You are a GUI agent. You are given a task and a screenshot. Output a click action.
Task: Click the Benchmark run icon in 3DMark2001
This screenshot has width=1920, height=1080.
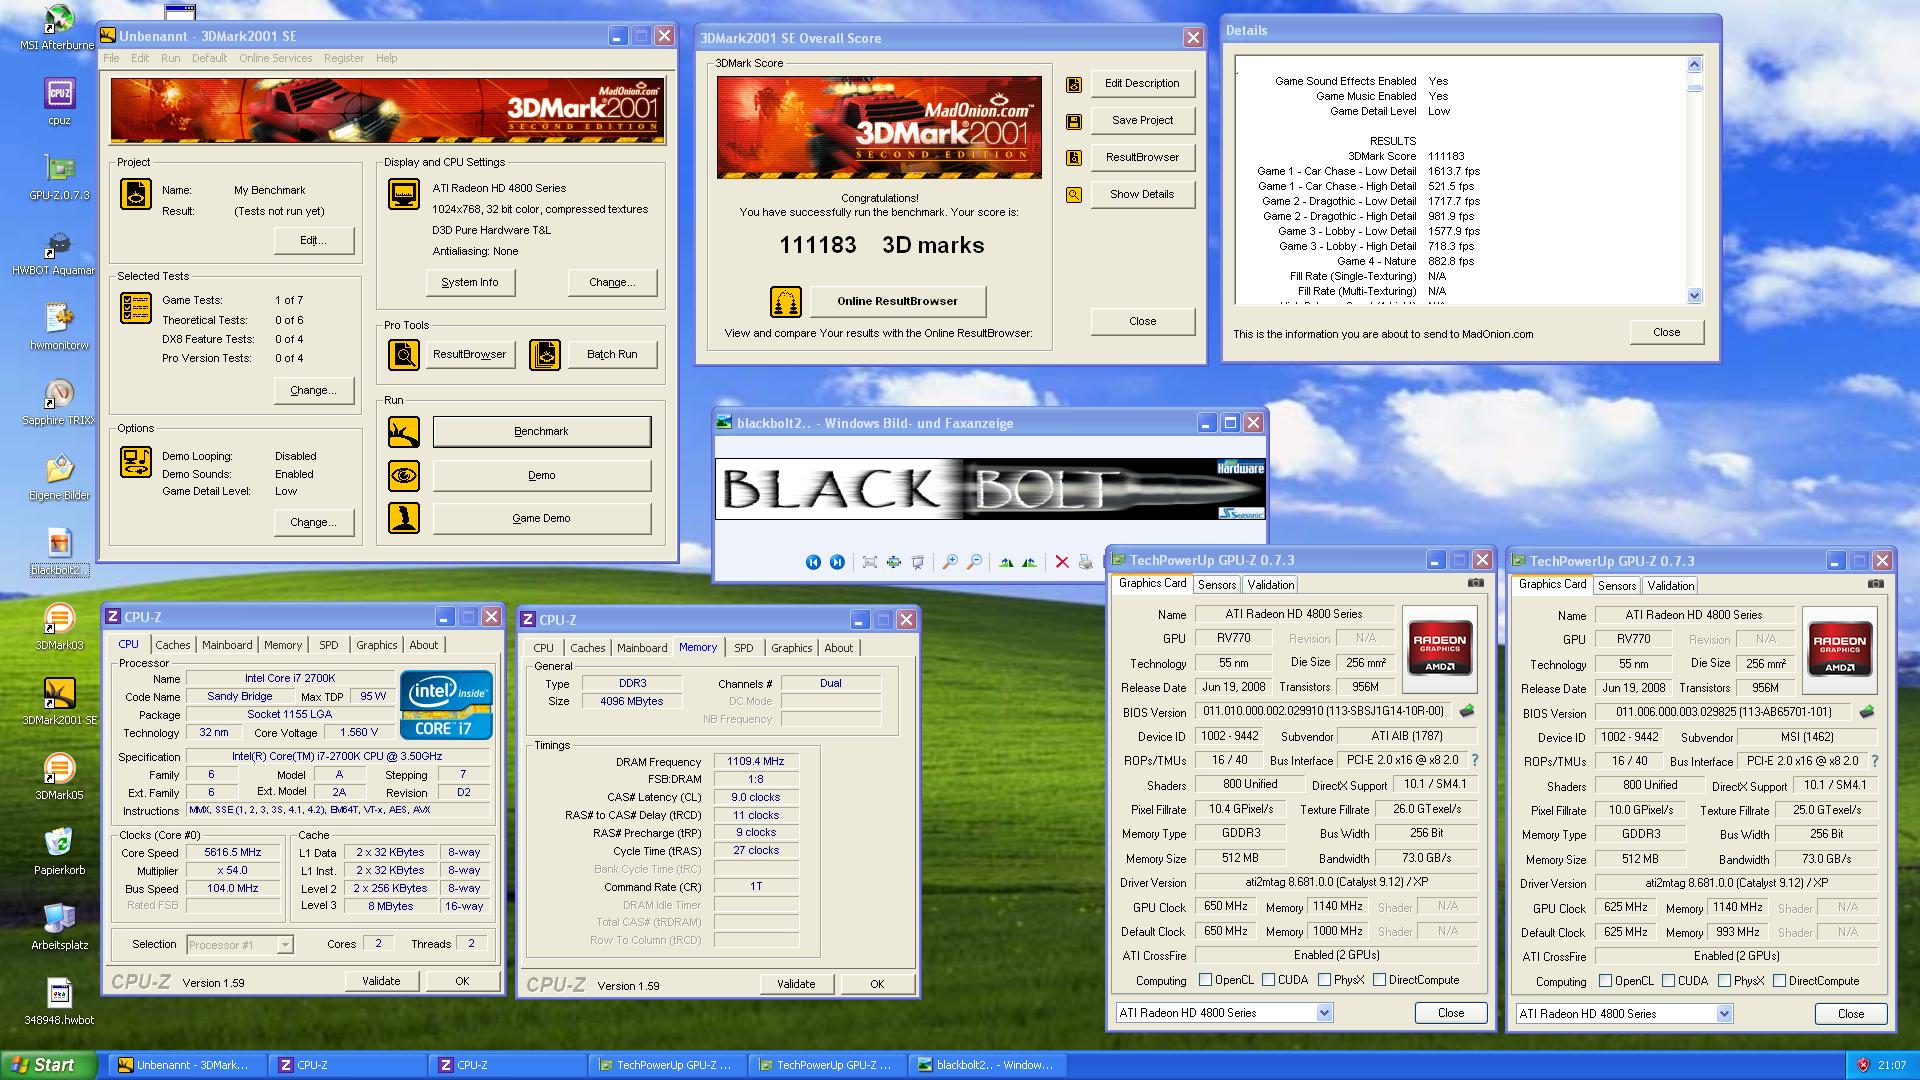404,432
